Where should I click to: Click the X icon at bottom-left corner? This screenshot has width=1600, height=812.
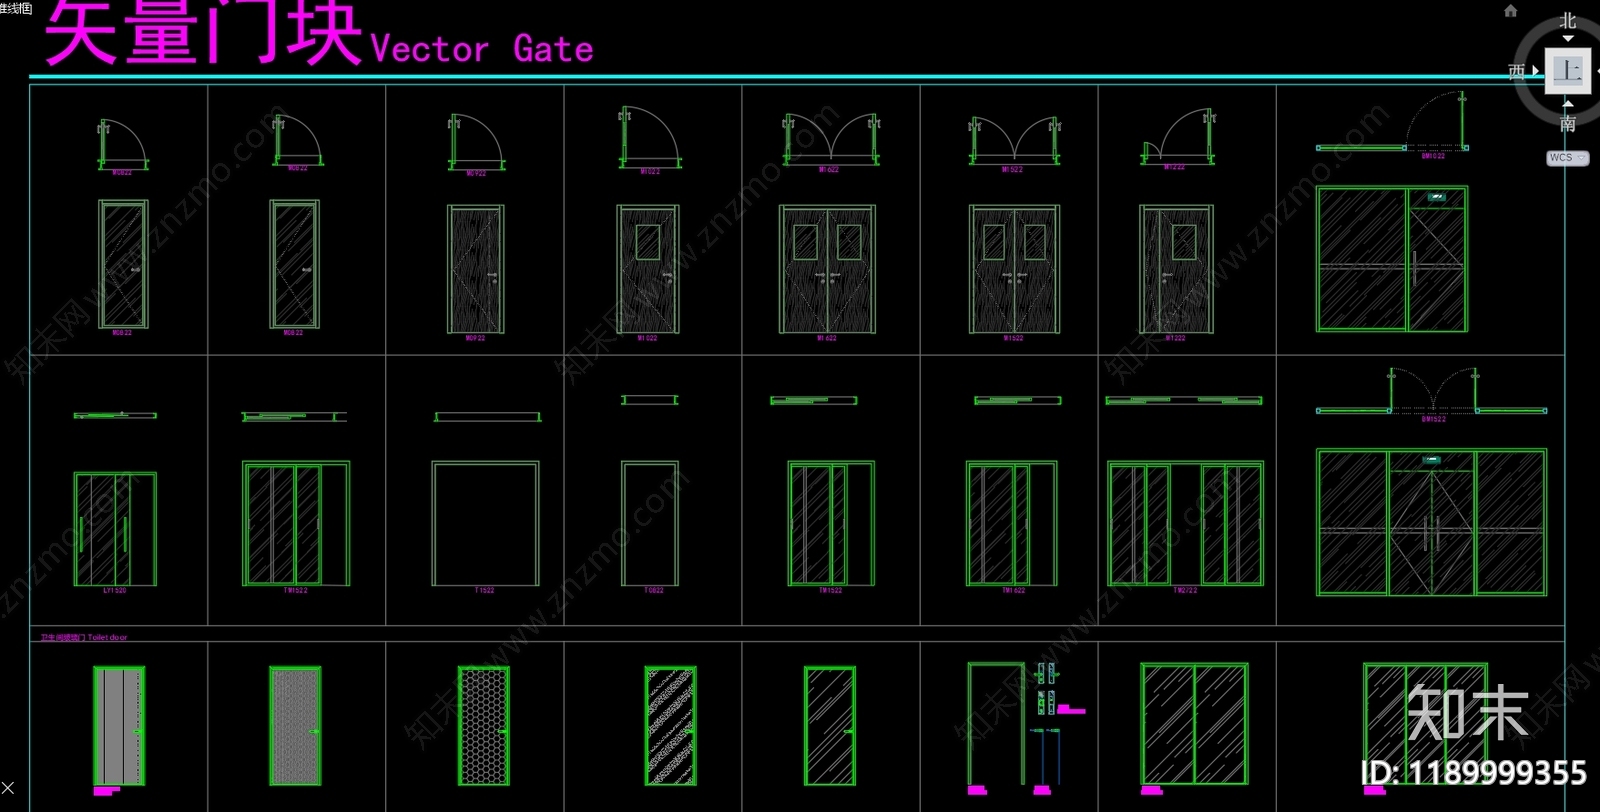coord(8,788)
